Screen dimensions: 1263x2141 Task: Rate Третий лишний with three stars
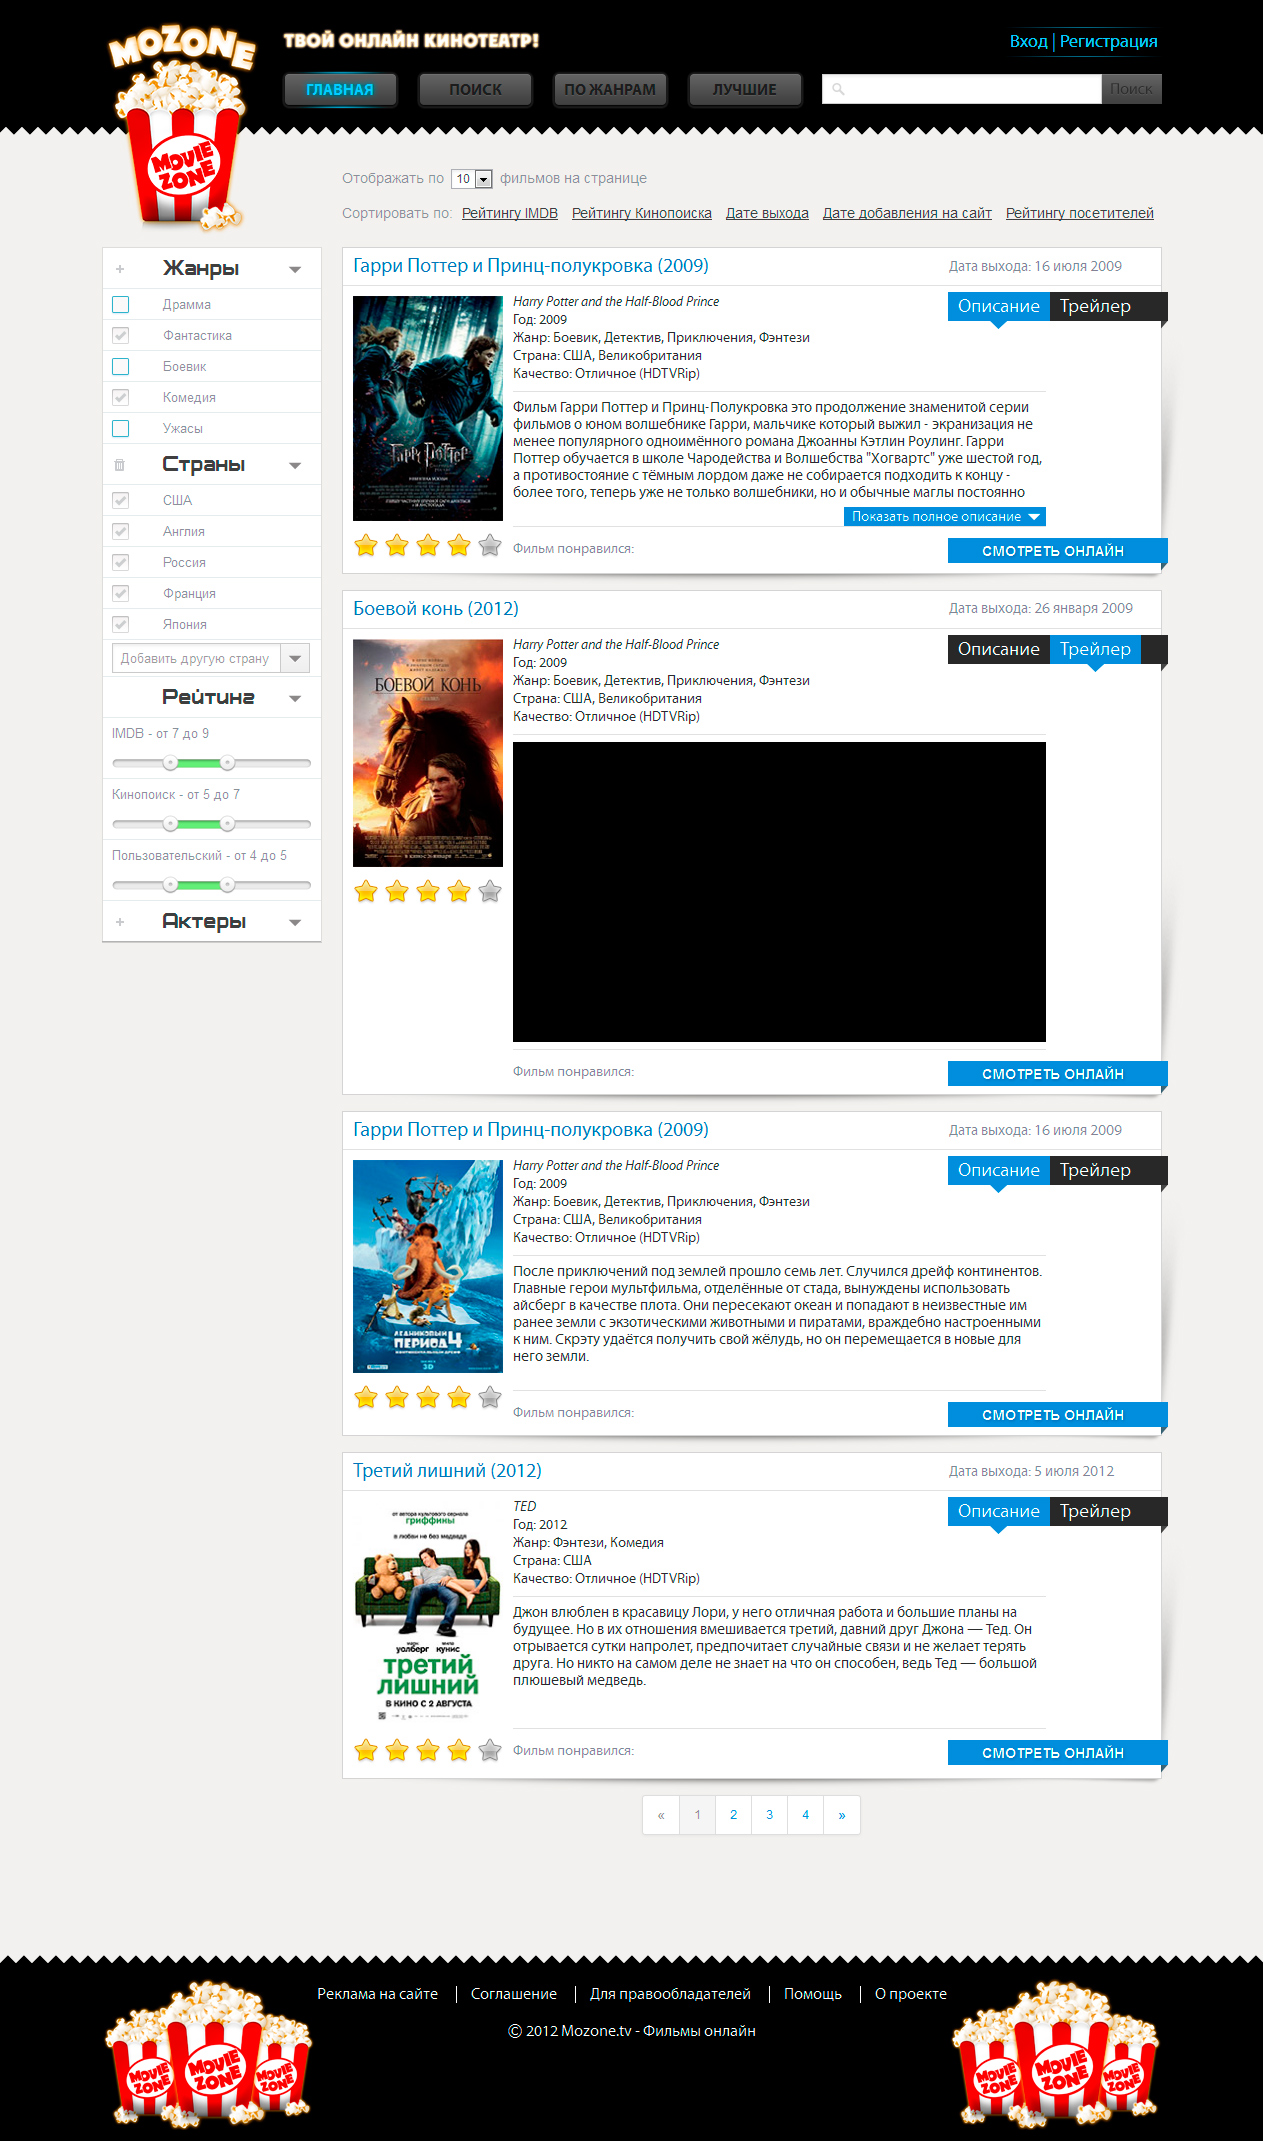click(428, 1750)
